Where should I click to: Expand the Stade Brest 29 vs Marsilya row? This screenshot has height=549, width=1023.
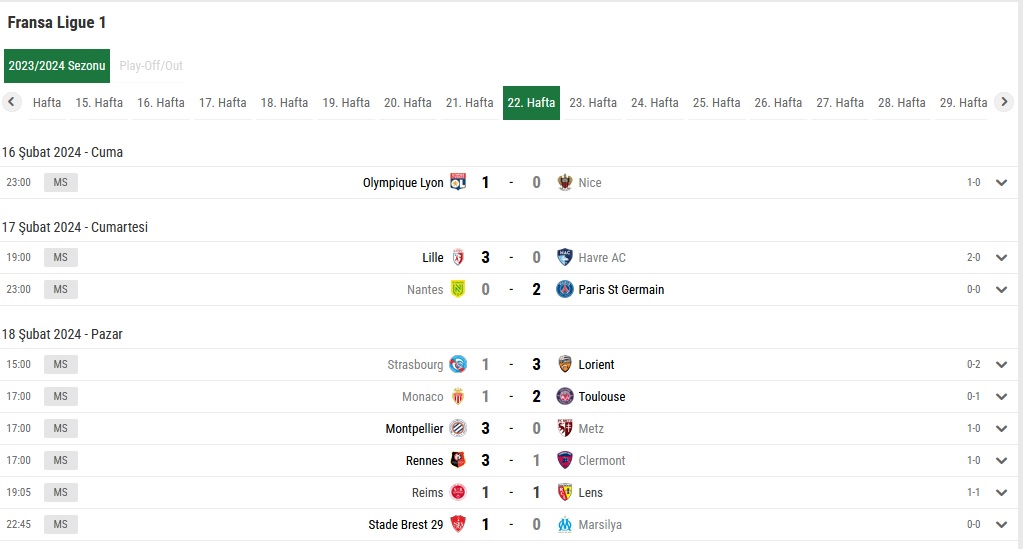[x=1001, y=525]
